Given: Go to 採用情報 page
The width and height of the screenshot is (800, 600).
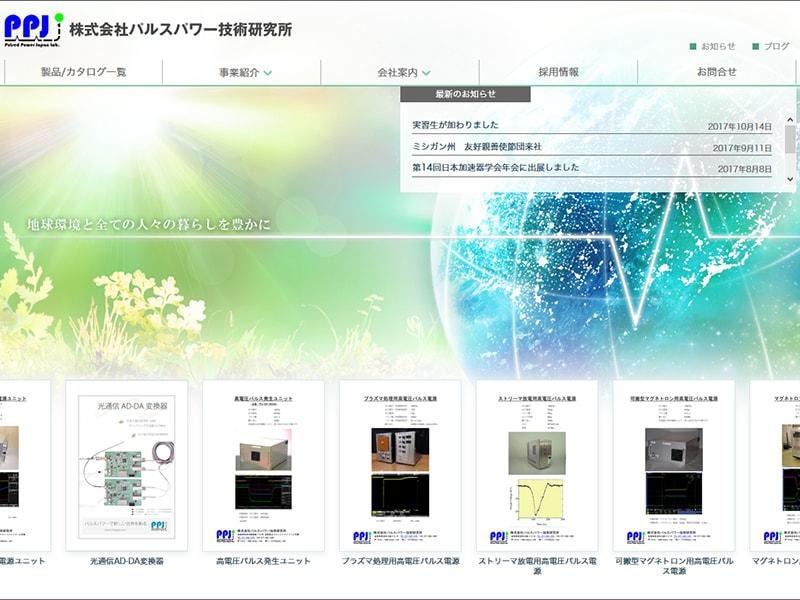Looking at the screenshot, I should tap(558, 72).
